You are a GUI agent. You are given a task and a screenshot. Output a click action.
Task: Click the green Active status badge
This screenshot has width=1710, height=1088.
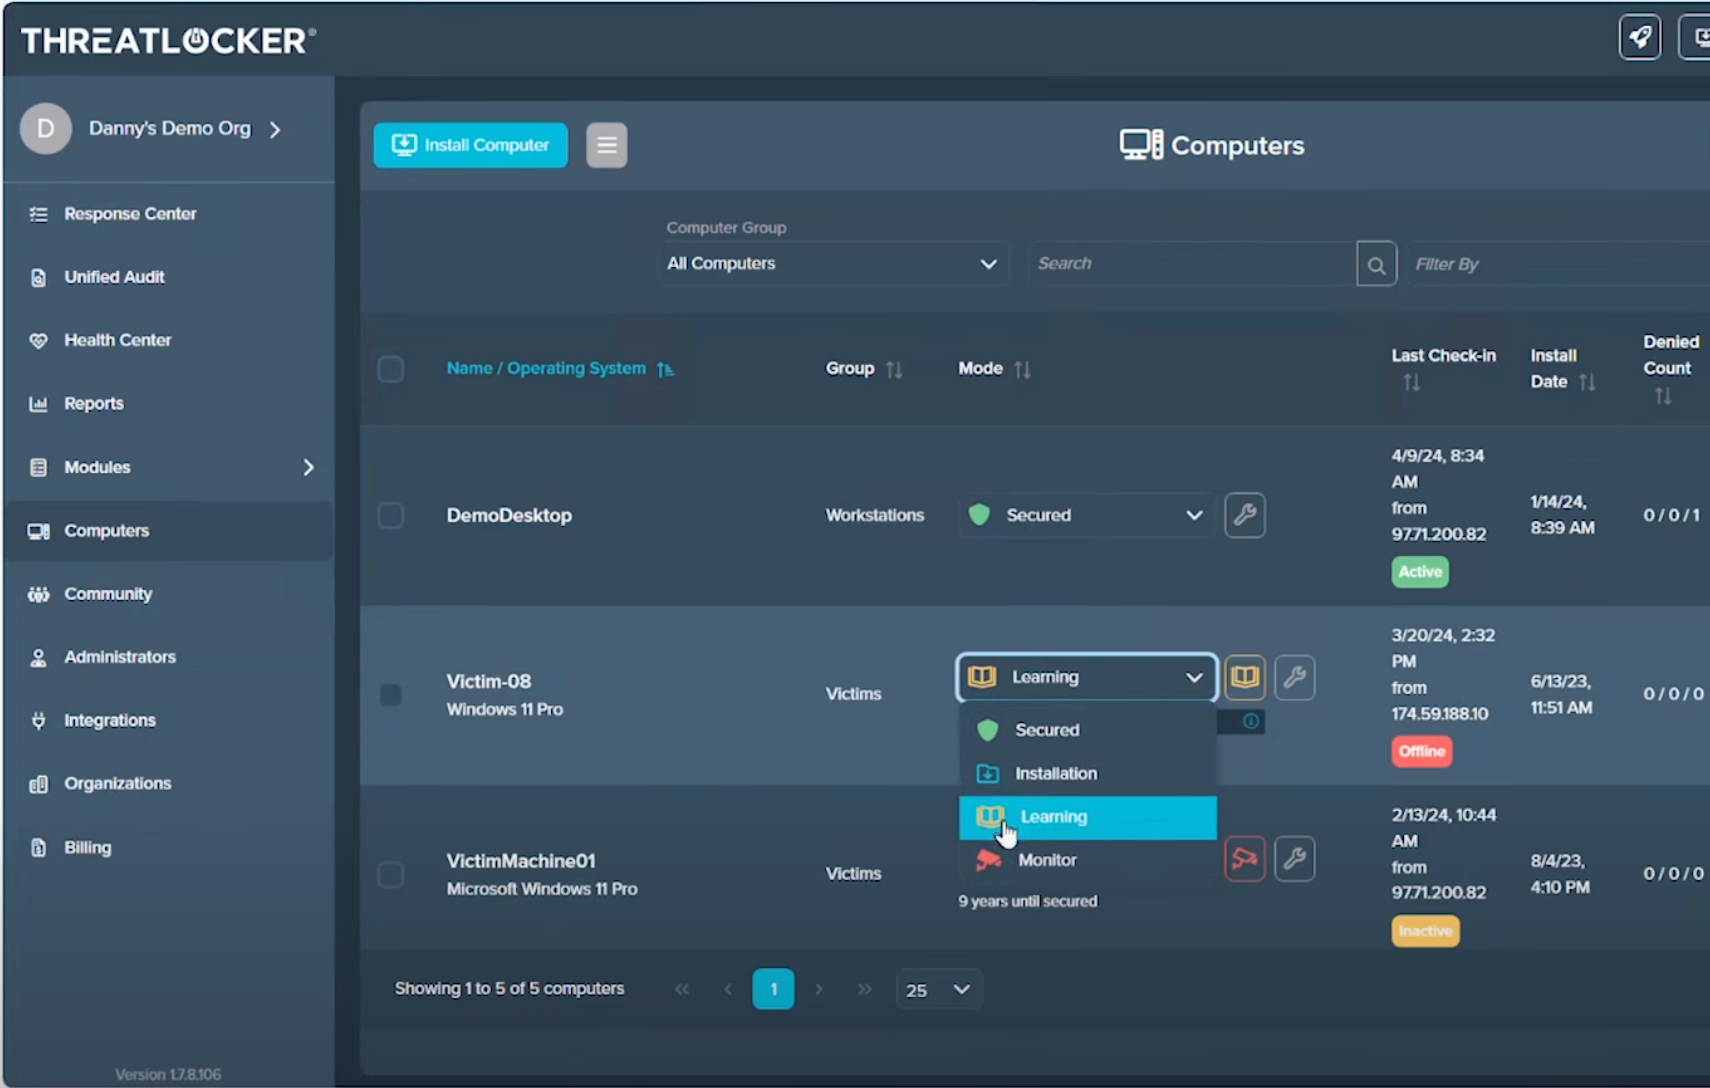tap(1420, 572)
